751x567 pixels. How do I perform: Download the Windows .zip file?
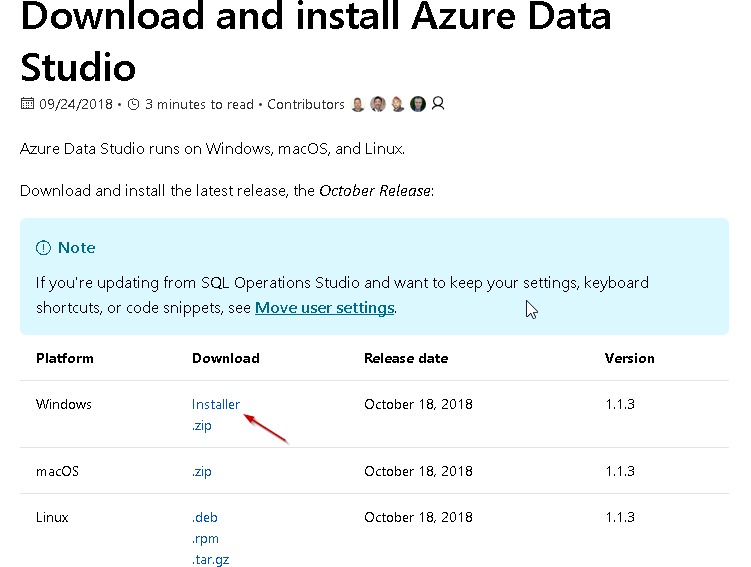coord(202,426)
